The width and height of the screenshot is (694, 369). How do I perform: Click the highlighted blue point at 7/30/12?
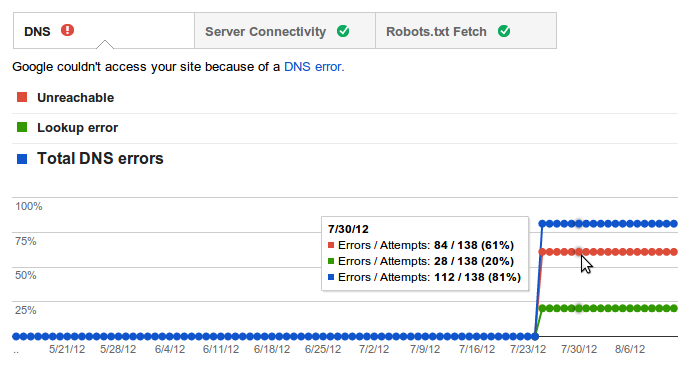tap(578, 223)
